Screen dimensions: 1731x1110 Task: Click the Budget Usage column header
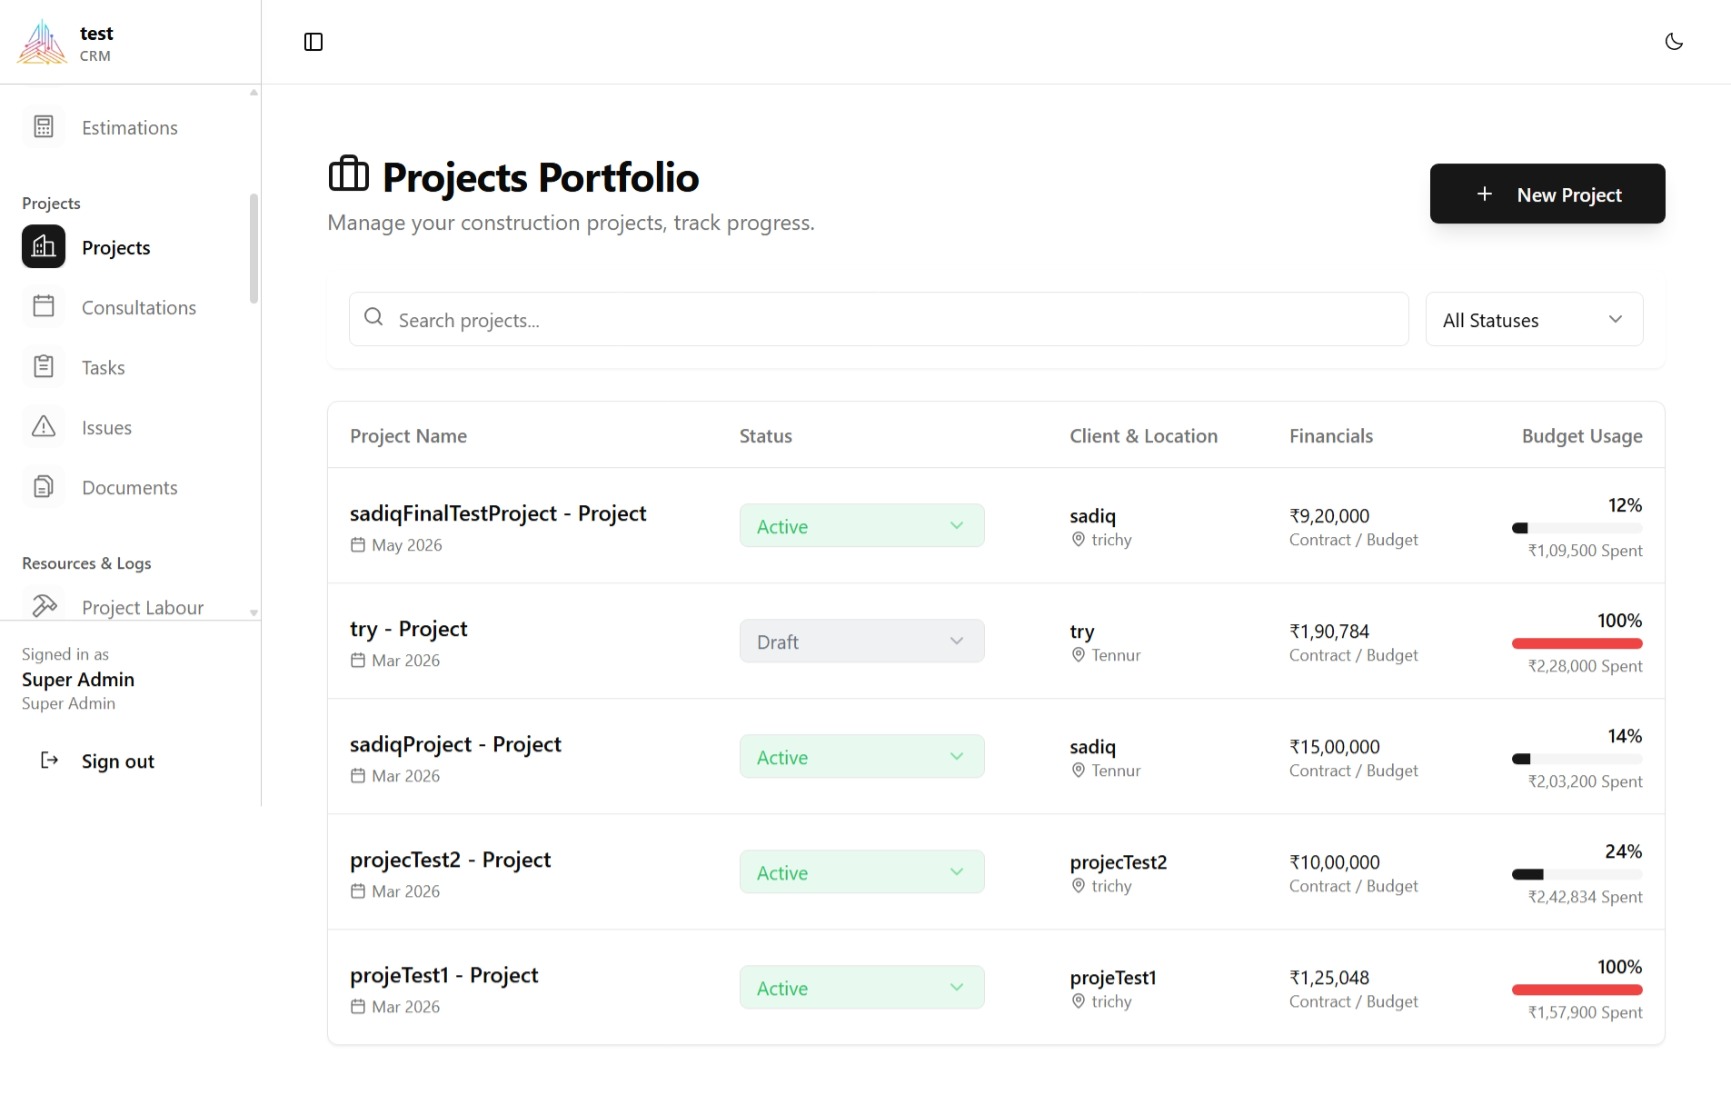pyautogui.click(x=1582, y=436)
